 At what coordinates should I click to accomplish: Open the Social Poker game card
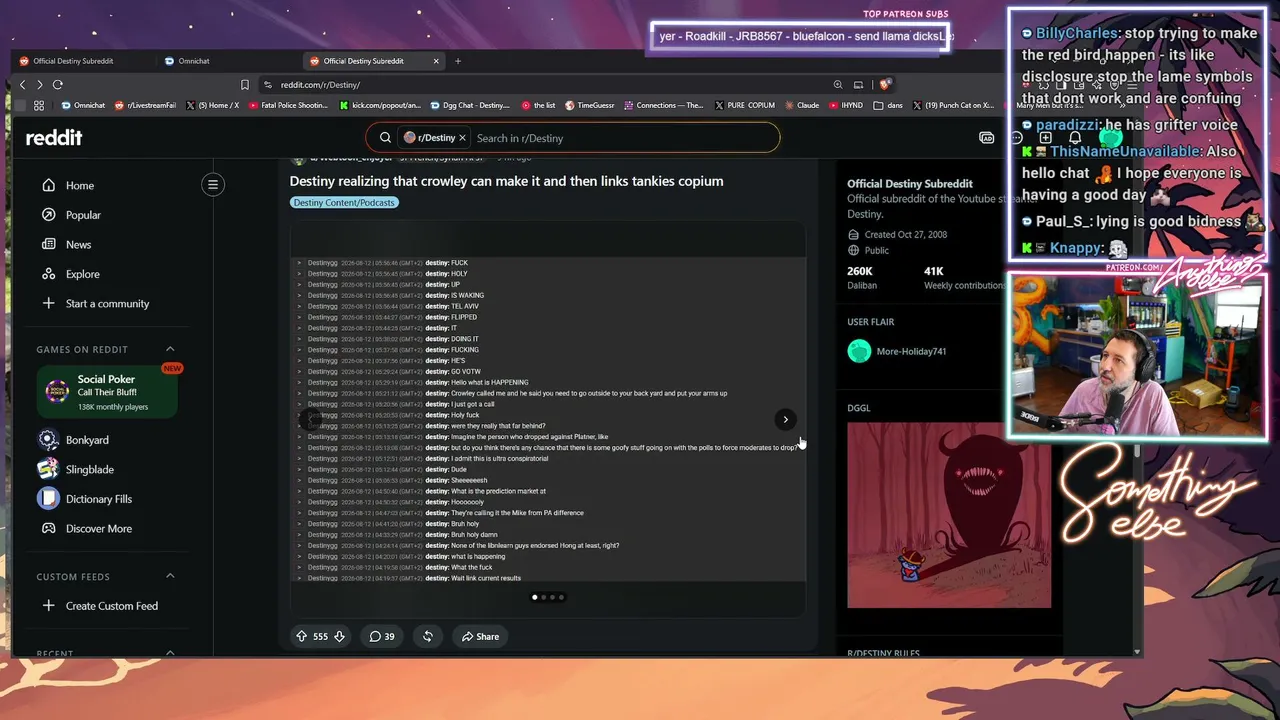[108, 392]
